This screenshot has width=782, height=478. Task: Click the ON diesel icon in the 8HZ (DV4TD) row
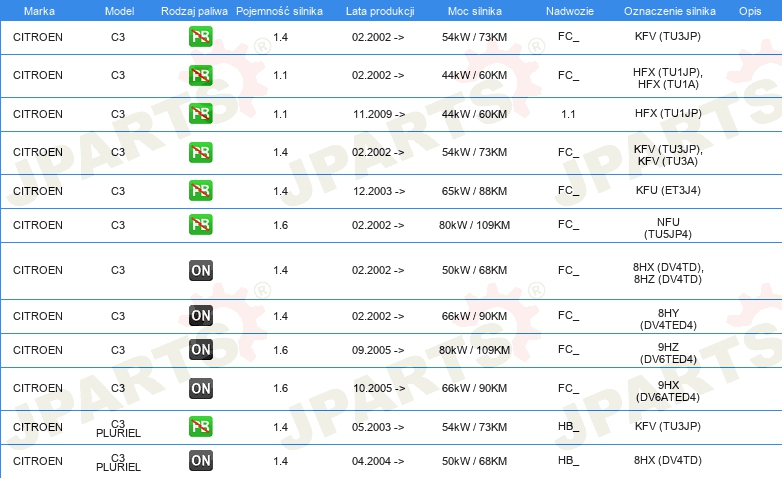(200, 270)
